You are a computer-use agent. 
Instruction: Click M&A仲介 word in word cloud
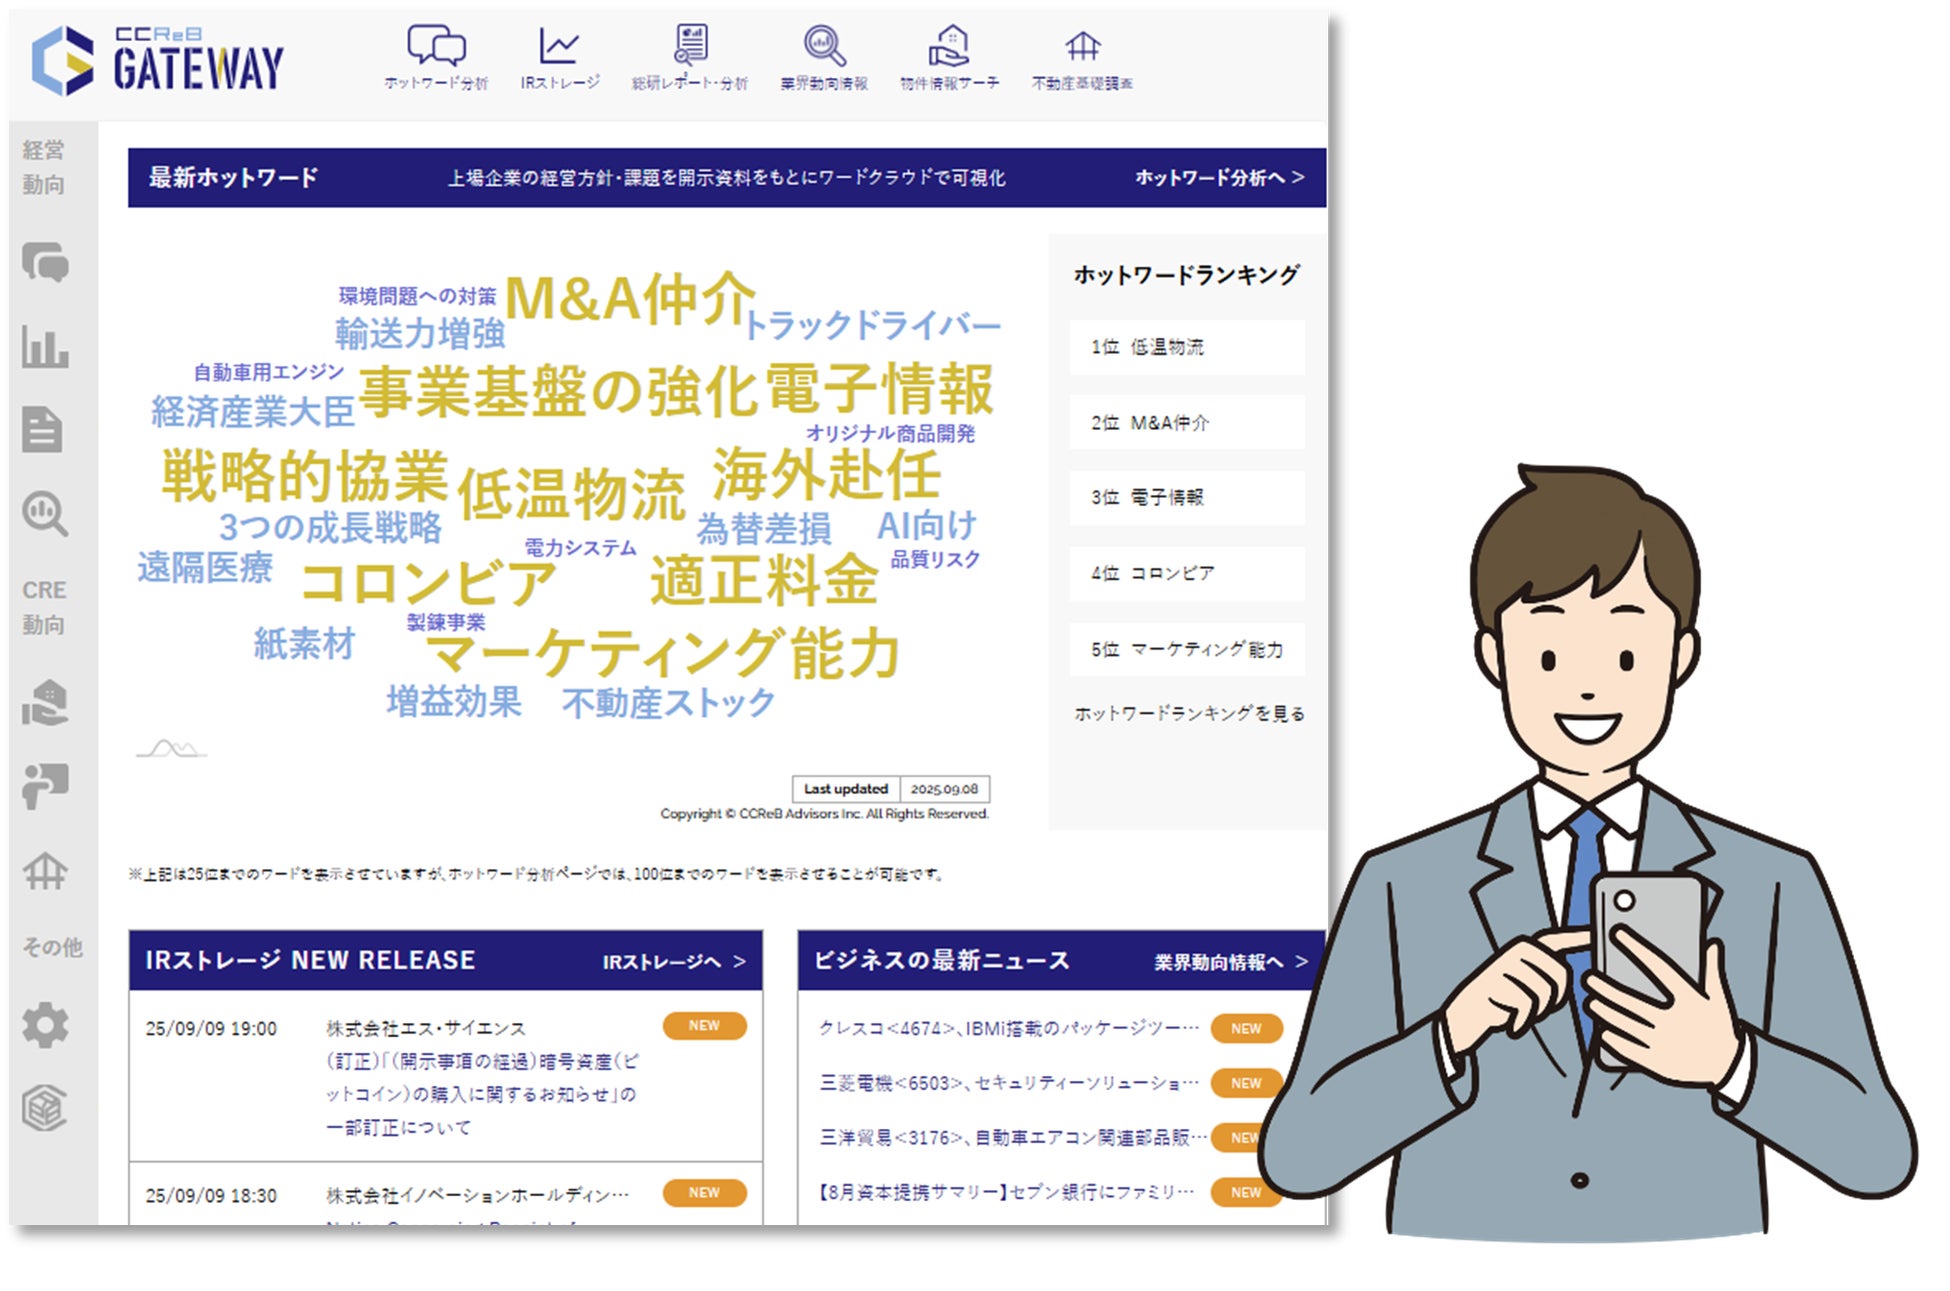click(630, 298)
